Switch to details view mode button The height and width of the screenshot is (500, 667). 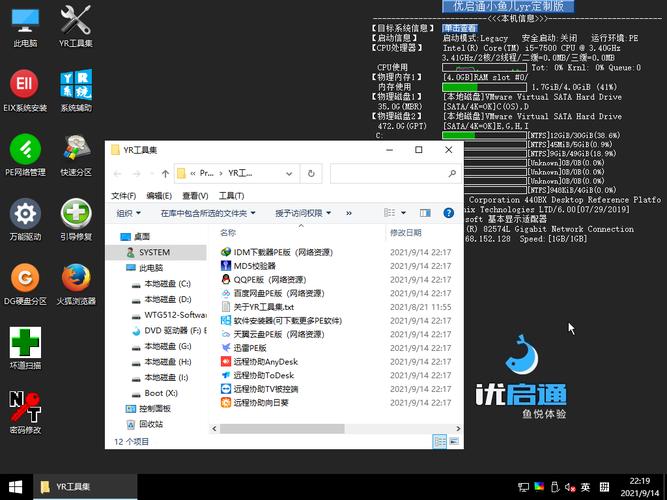(x=439, y=442)
